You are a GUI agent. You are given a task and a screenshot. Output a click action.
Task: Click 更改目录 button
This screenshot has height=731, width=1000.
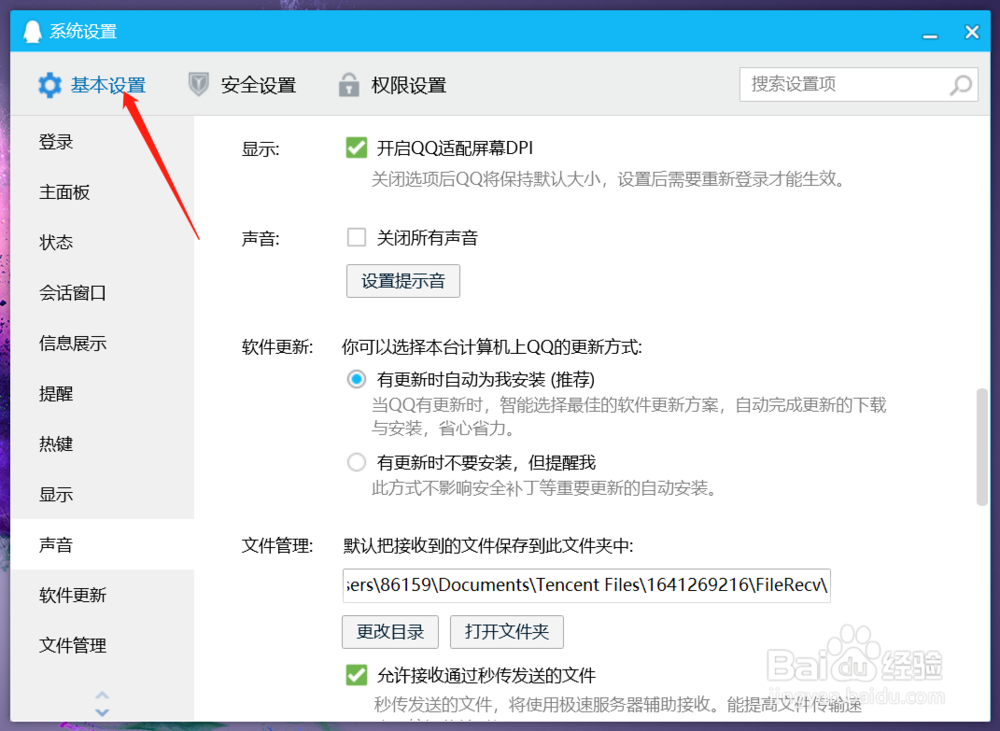390,631
